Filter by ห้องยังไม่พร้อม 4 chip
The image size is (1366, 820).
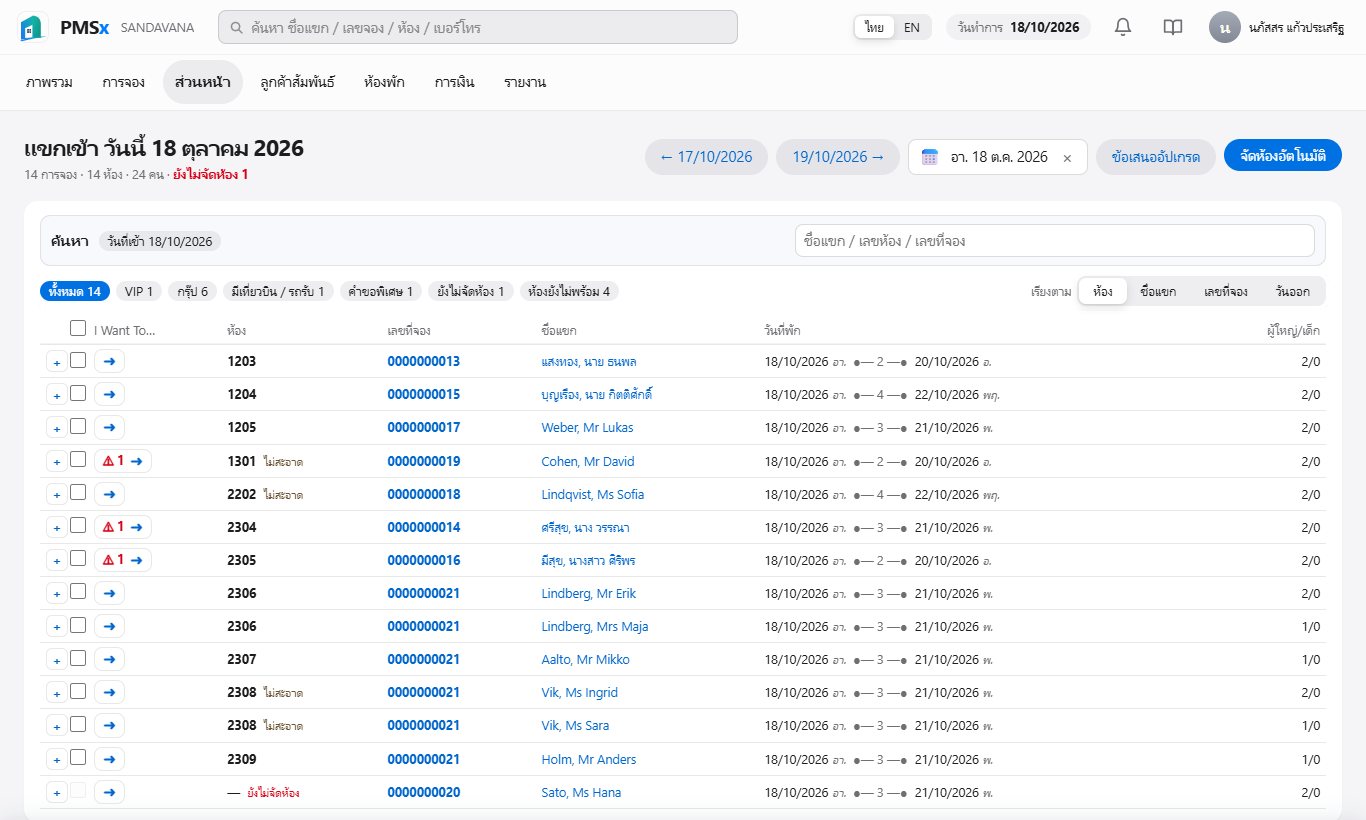pos(569,291)
